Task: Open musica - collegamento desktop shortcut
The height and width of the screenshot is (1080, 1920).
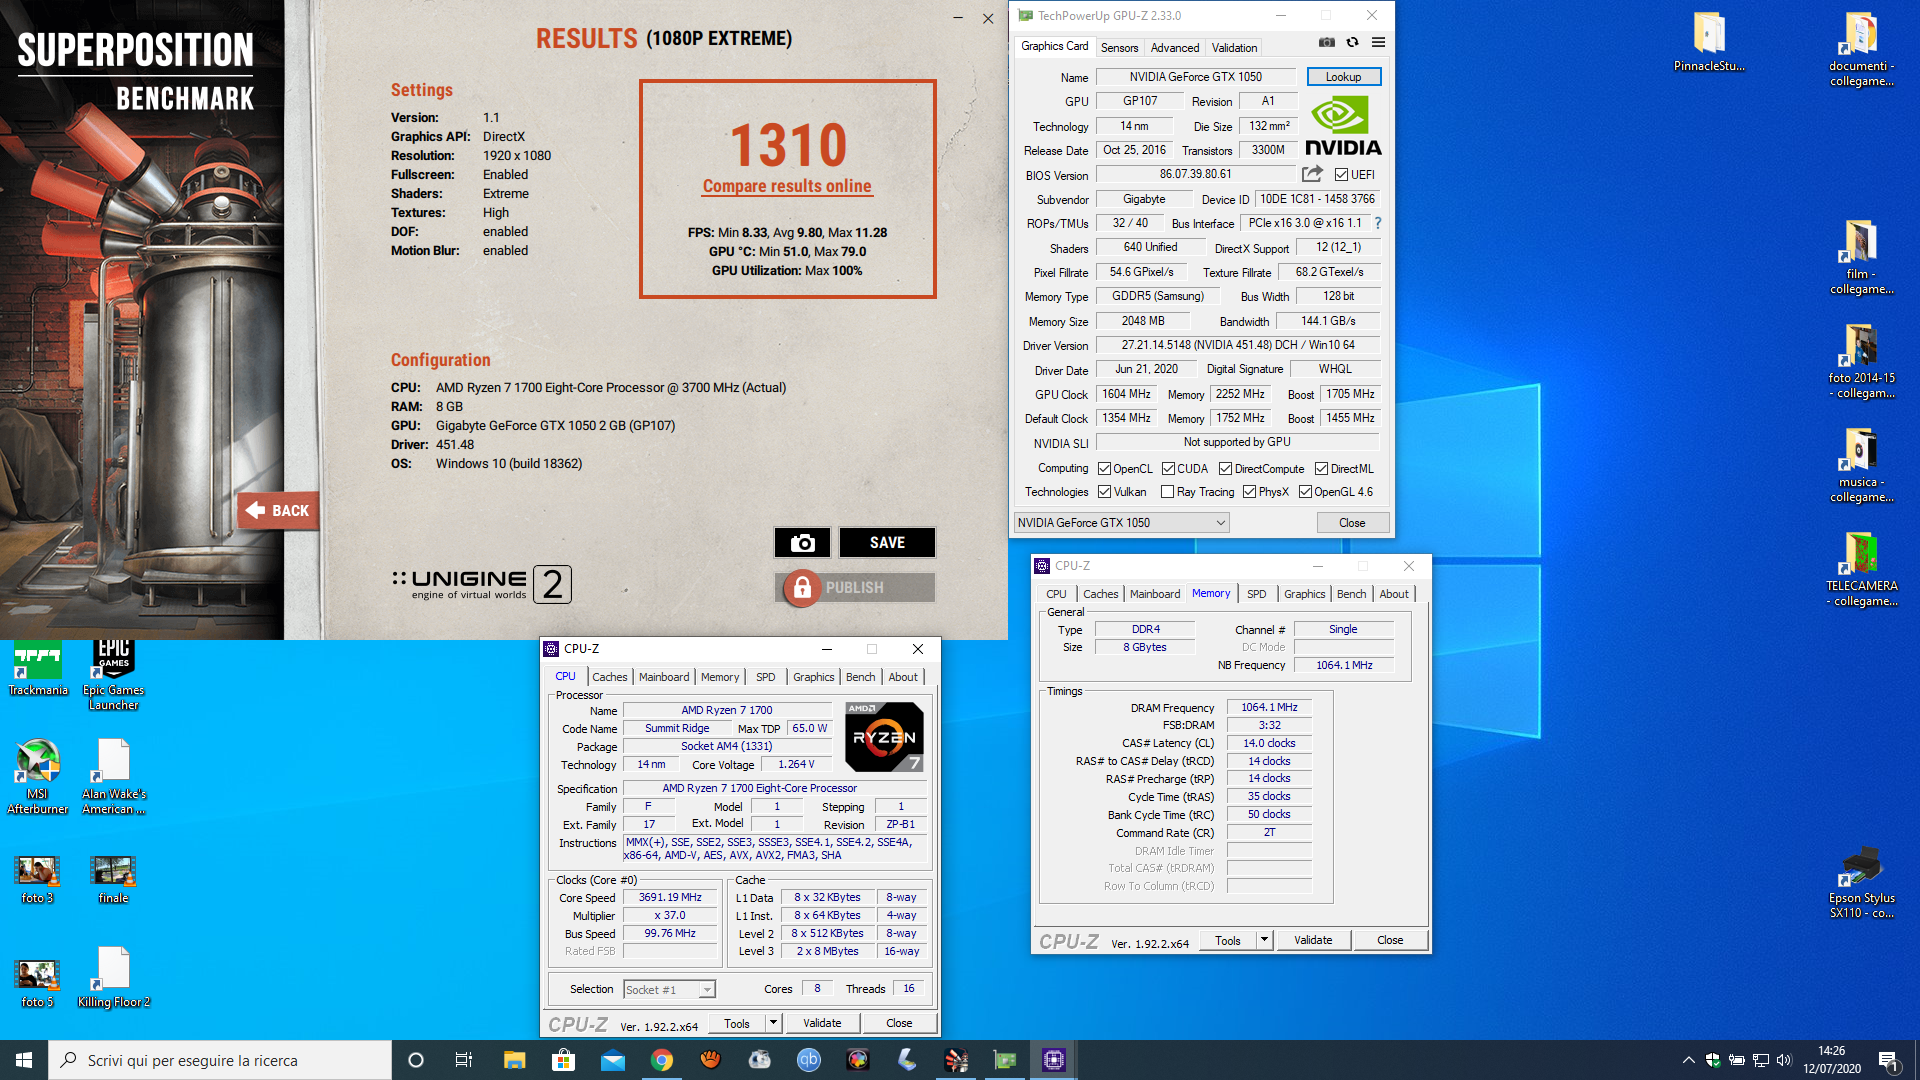Action: tap(1861, 465)
